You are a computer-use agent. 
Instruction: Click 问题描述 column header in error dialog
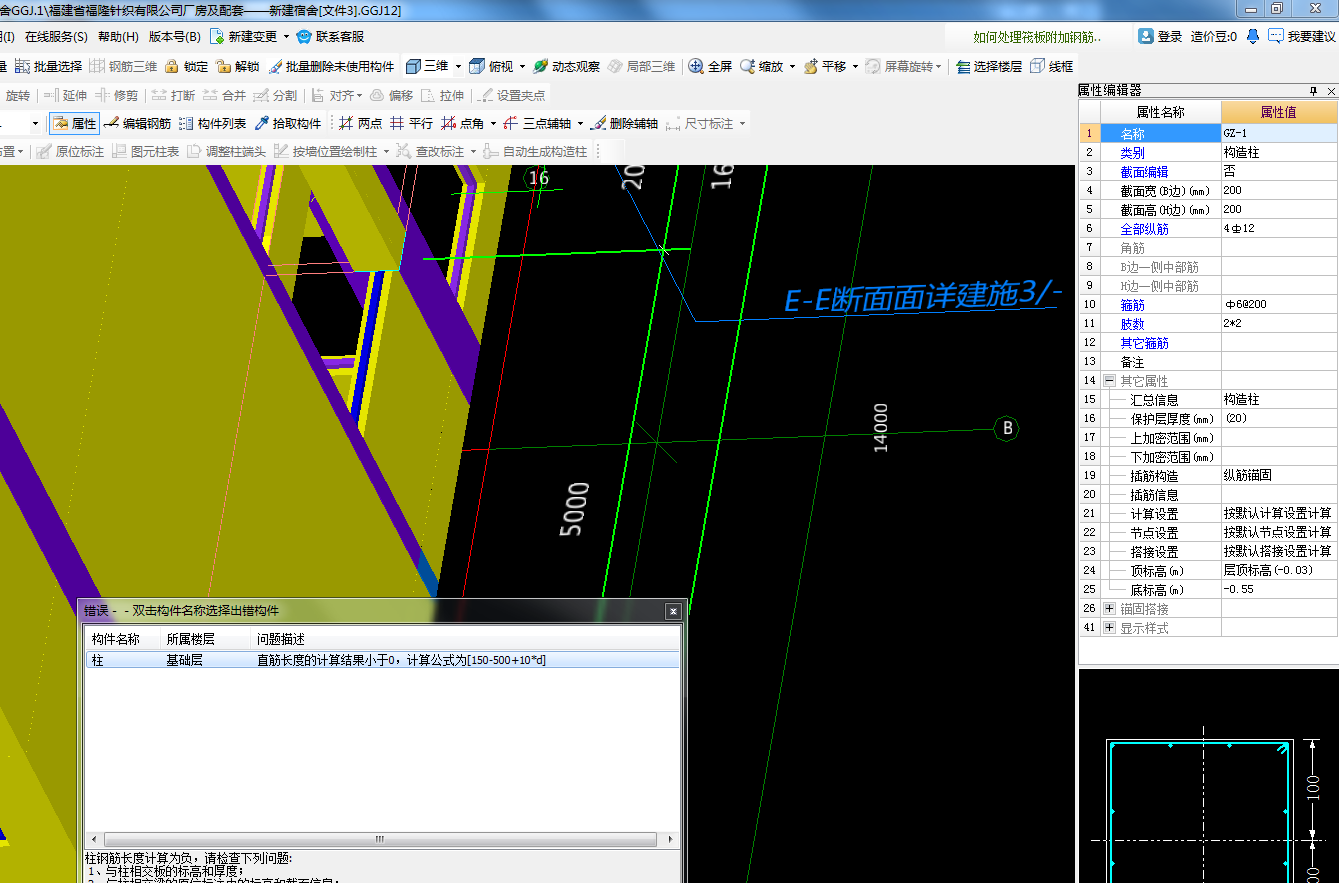pyautogui.click(x=281, y=639)
